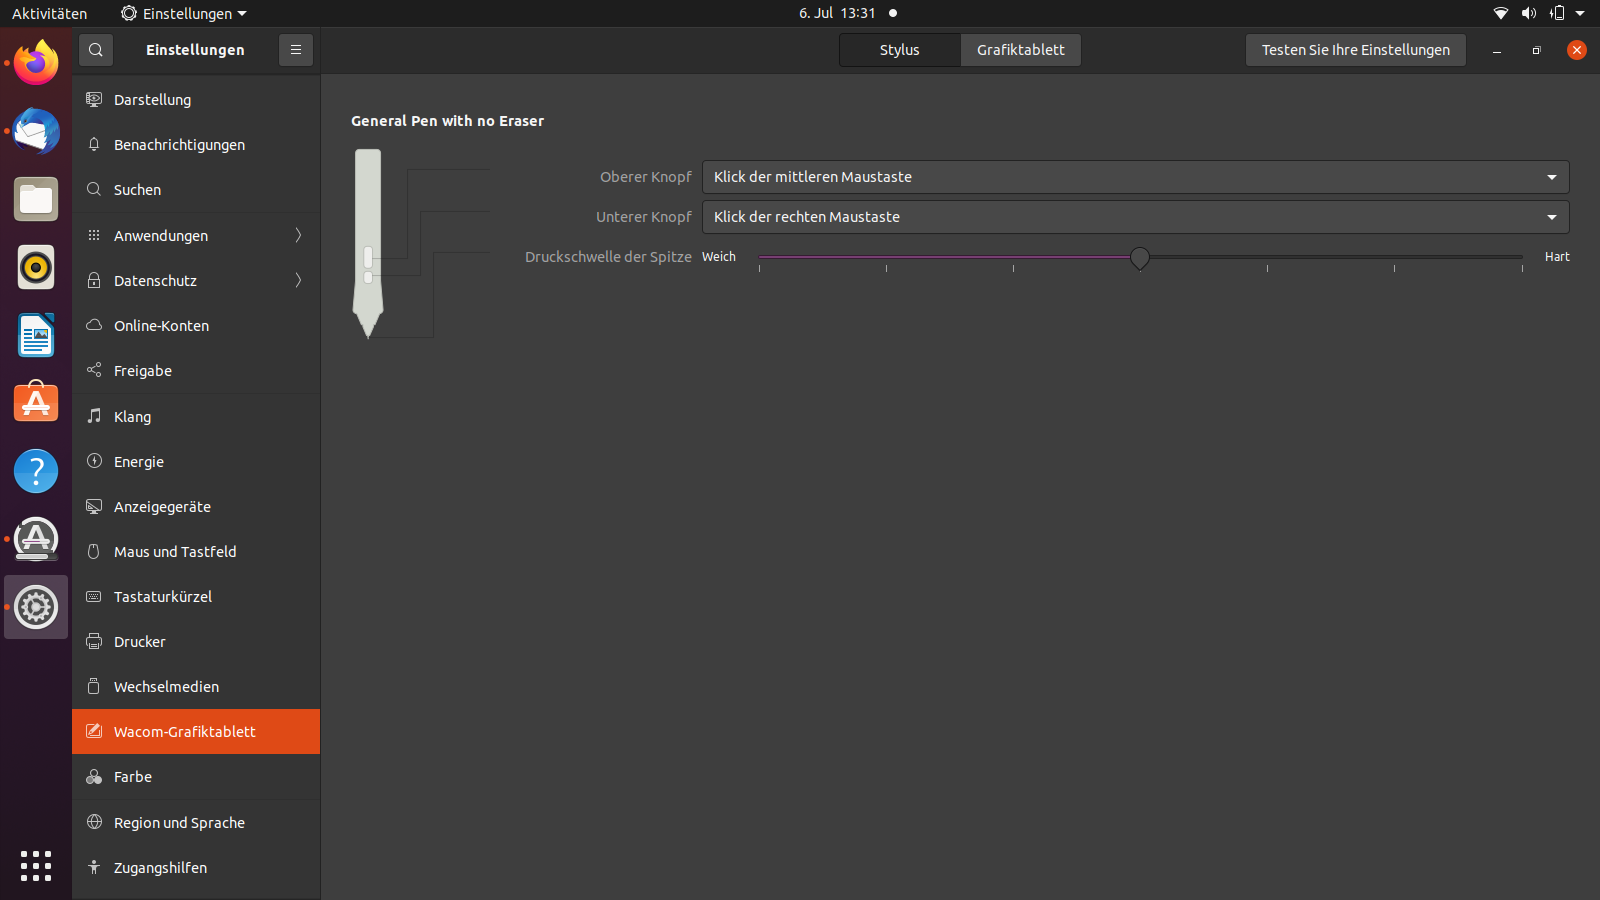Viewport: 1600px width, 900px height.
Task: Switch to the Stylus tab
Action: click(x=898, y=49)
